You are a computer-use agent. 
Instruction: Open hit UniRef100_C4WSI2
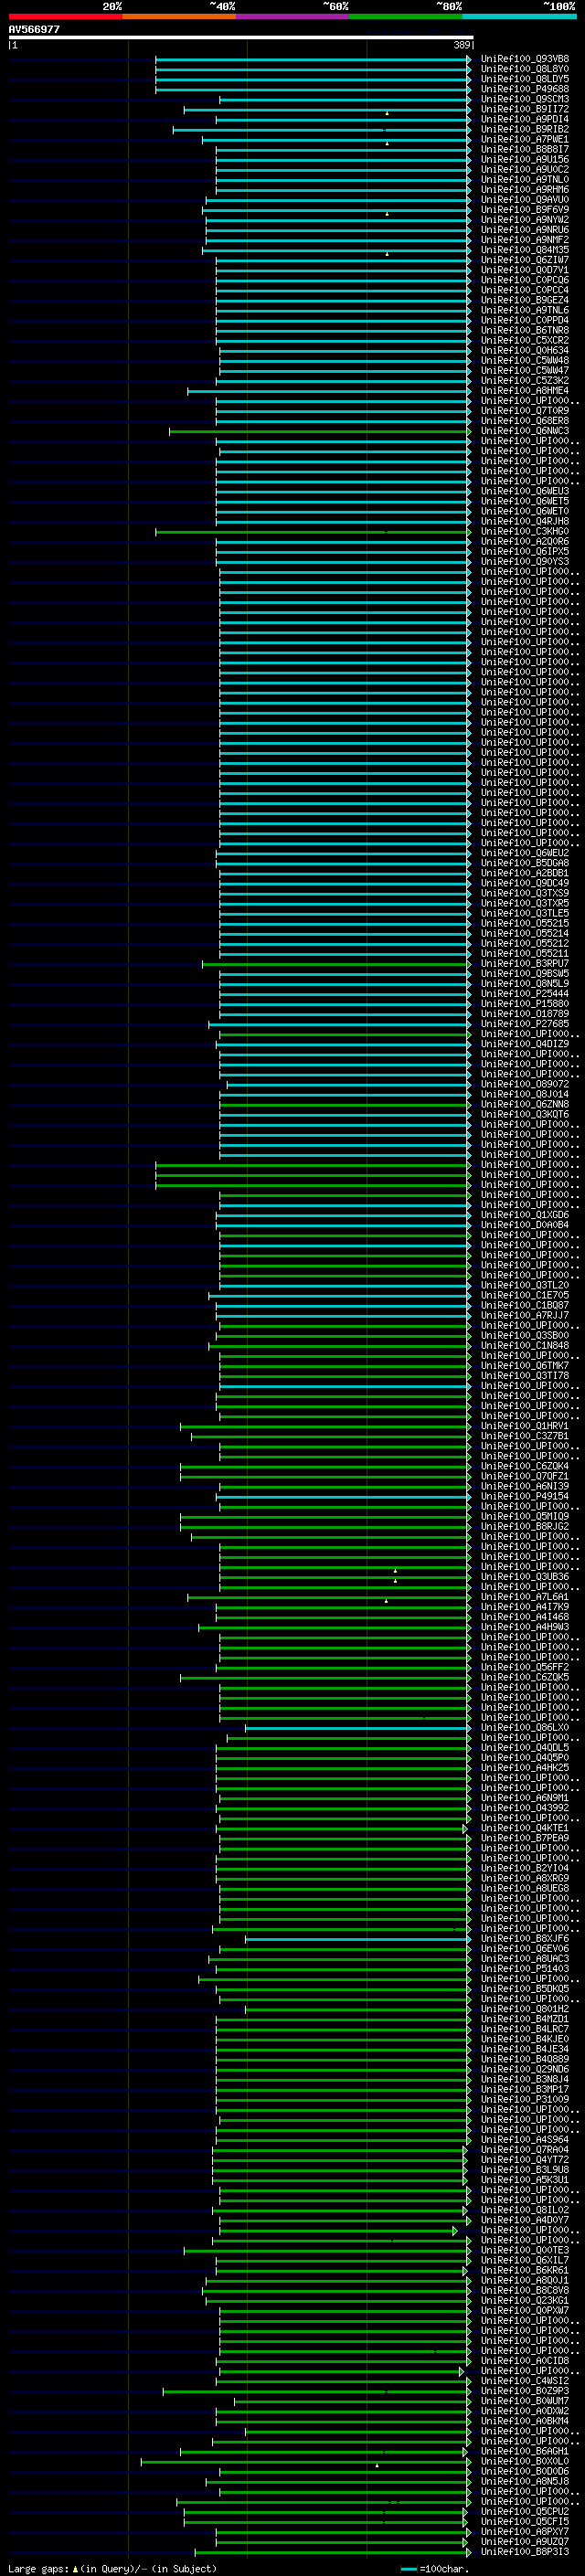click(x=524, y=2380)
